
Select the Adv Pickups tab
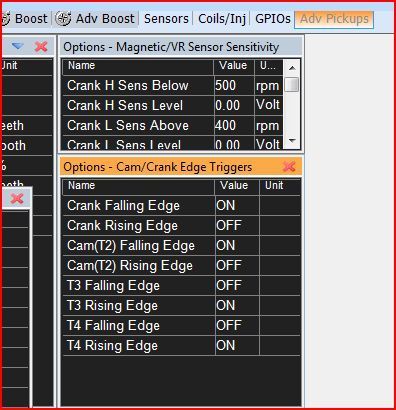(x=334, y=19)
